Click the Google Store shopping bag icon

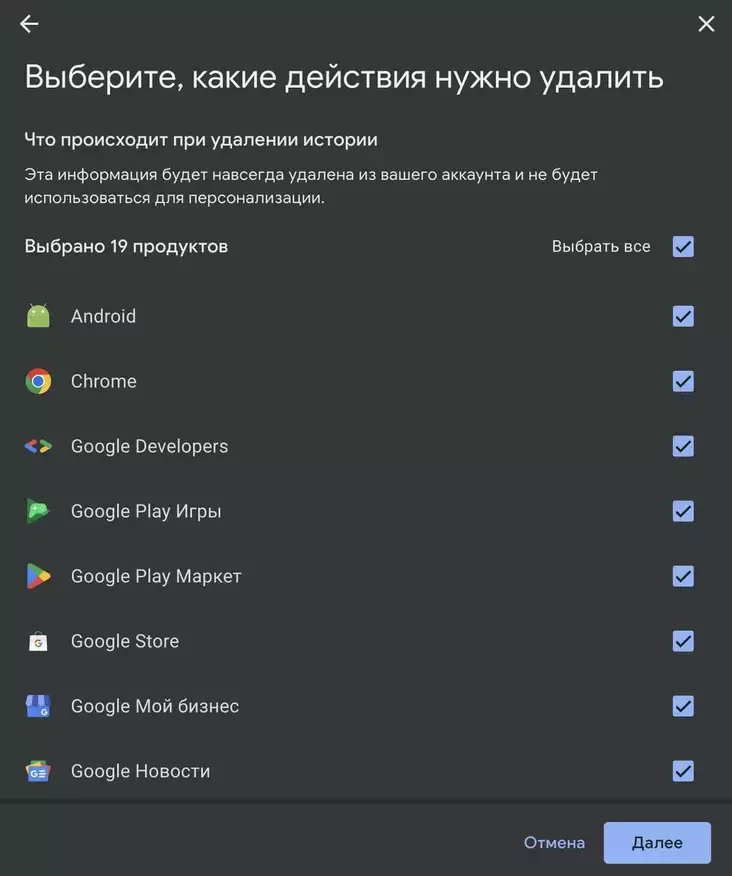[38, 641]
